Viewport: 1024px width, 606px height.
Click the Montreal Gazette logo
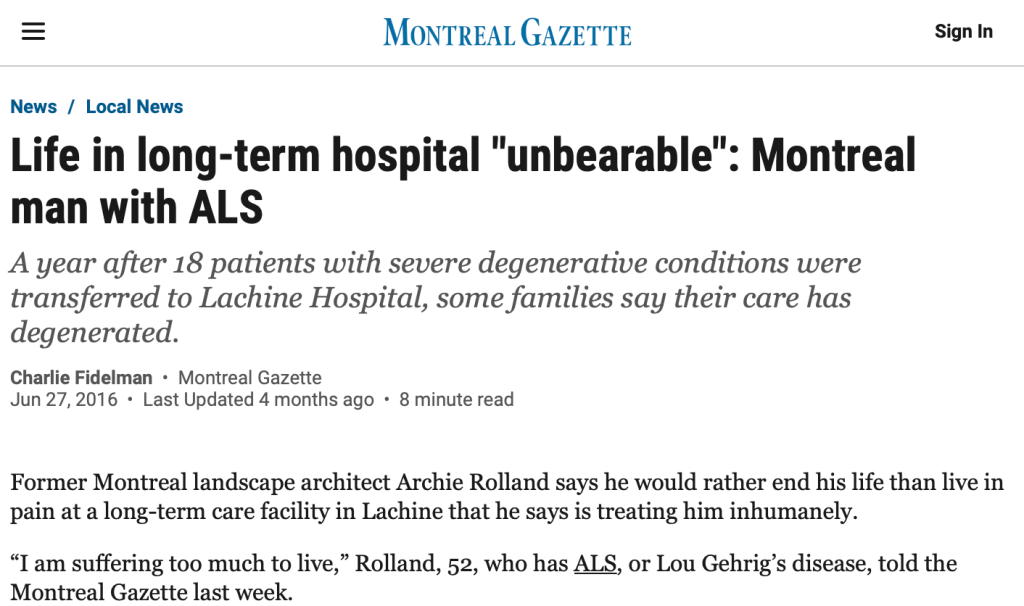[x=507, y=33]
